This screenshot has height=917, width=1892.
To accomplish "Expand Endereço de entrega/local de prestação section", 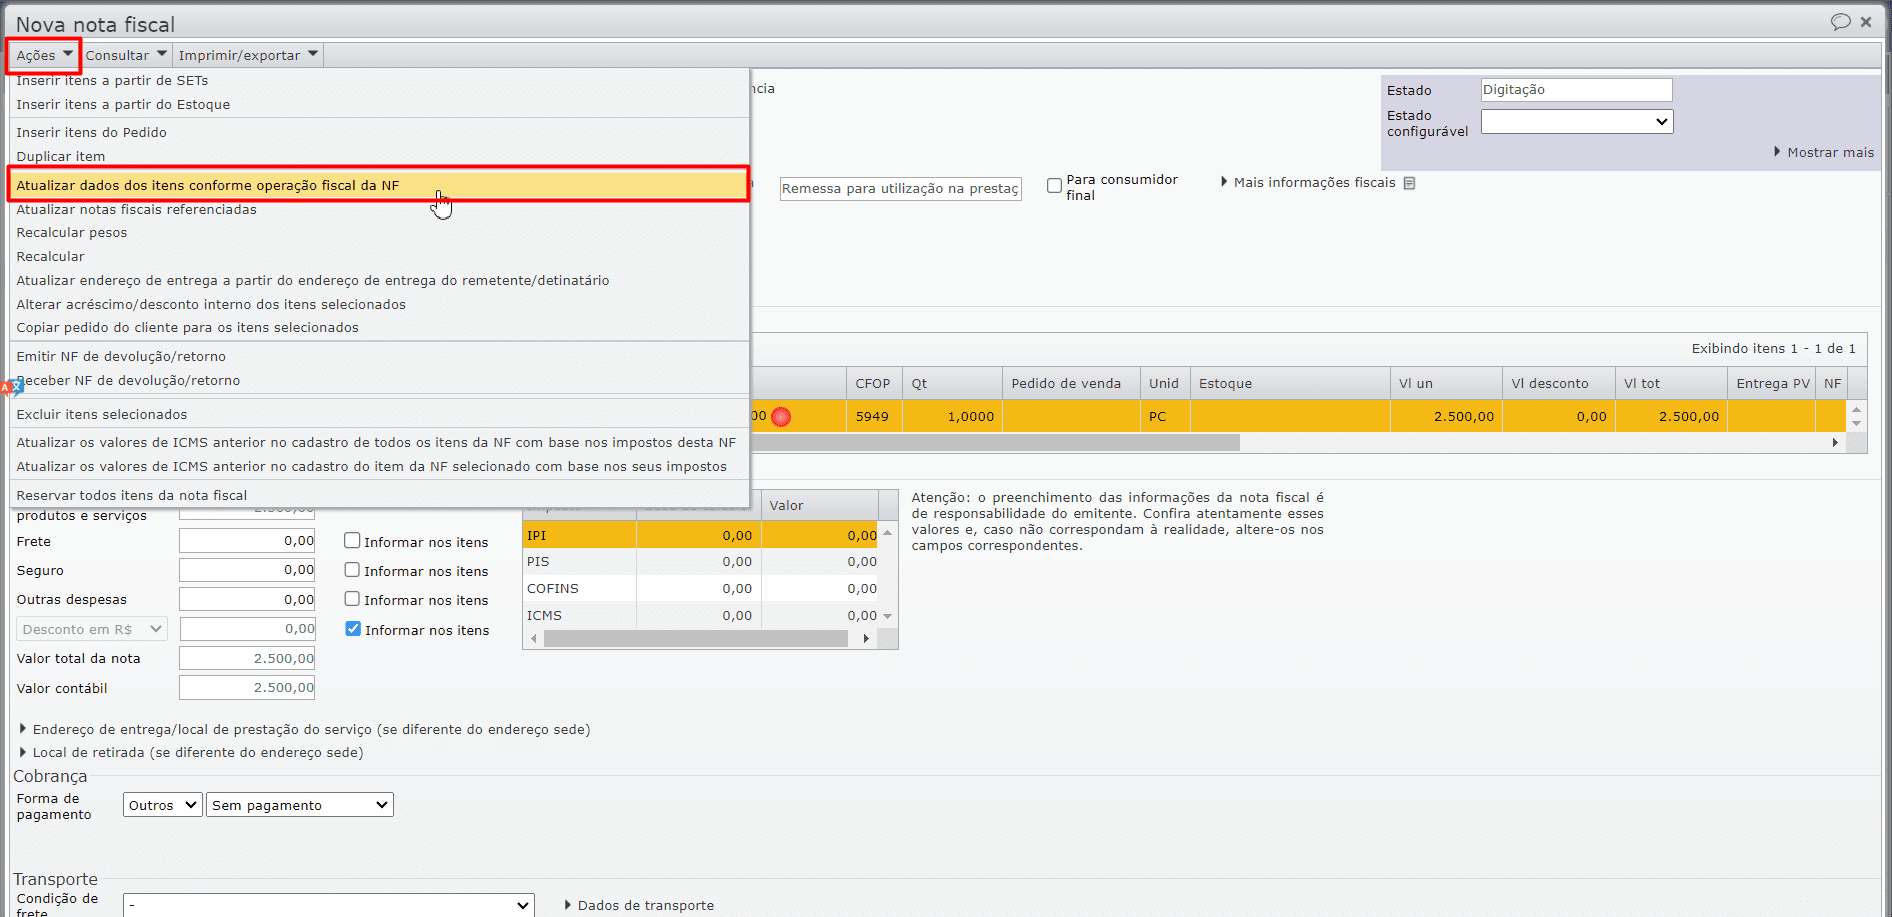I will point(305,729).
